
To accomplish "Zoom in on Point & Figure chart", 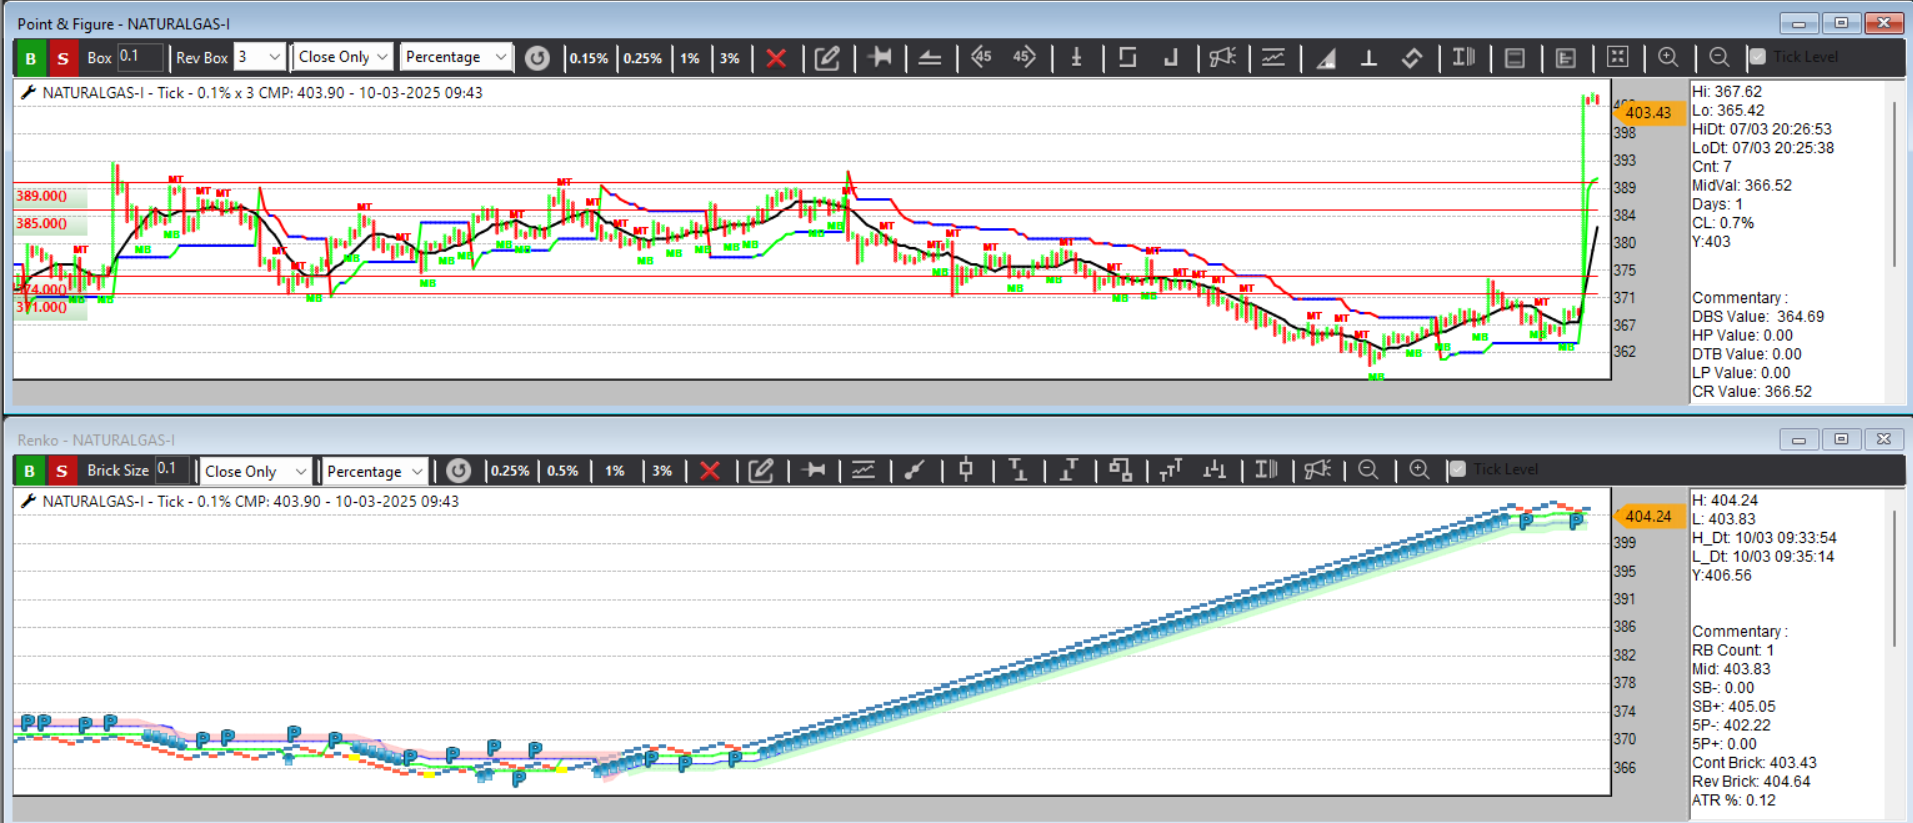I will point(1668,57).
